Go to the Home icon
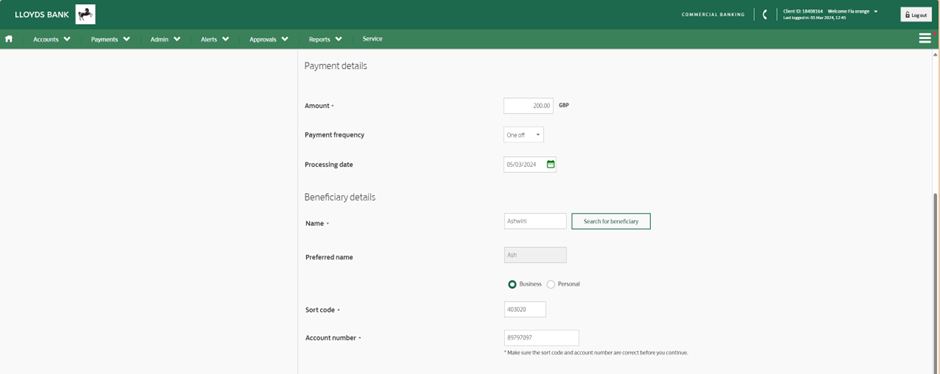The height and width of the screenshot is (374, 940). click(x=9, y=39)
